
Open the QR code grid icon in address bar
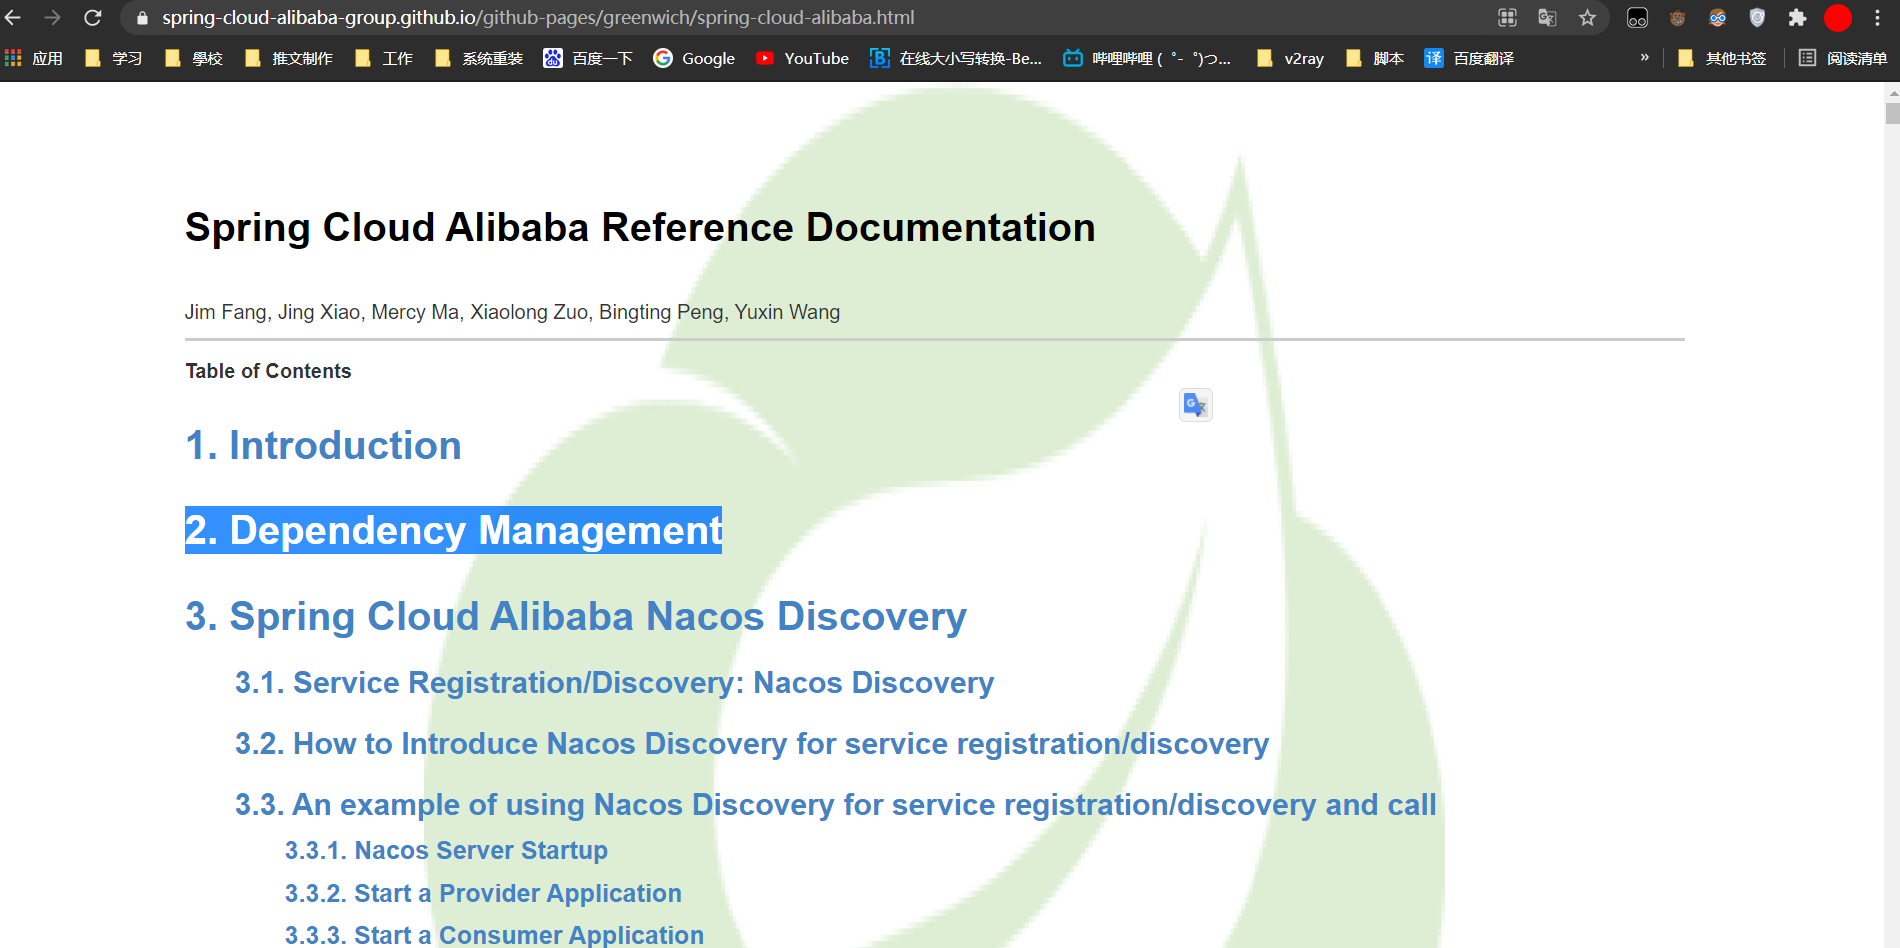pyautogui.click(x=1507, y=18)
